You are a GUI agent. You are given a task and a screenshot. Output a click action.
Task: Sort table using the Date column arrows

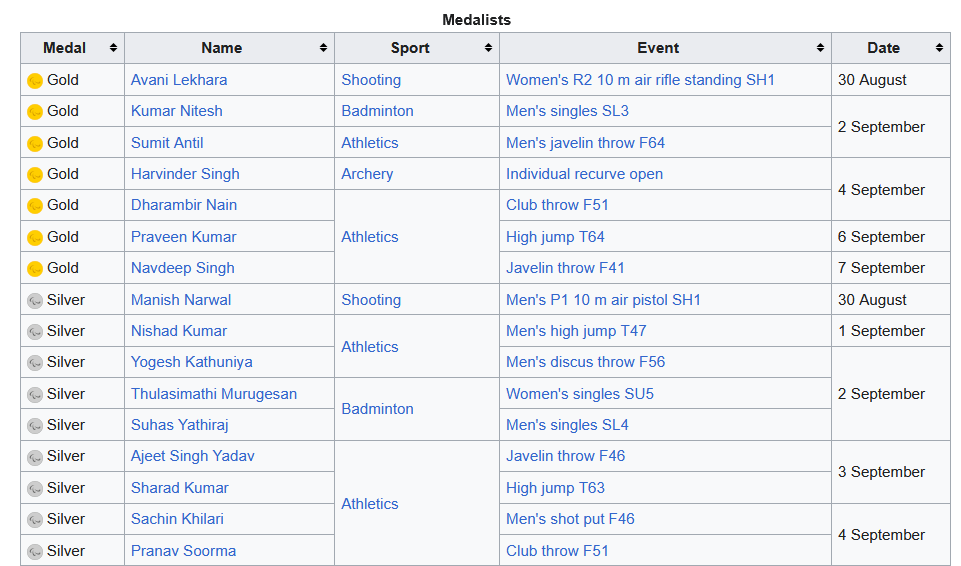coord(940,48)
